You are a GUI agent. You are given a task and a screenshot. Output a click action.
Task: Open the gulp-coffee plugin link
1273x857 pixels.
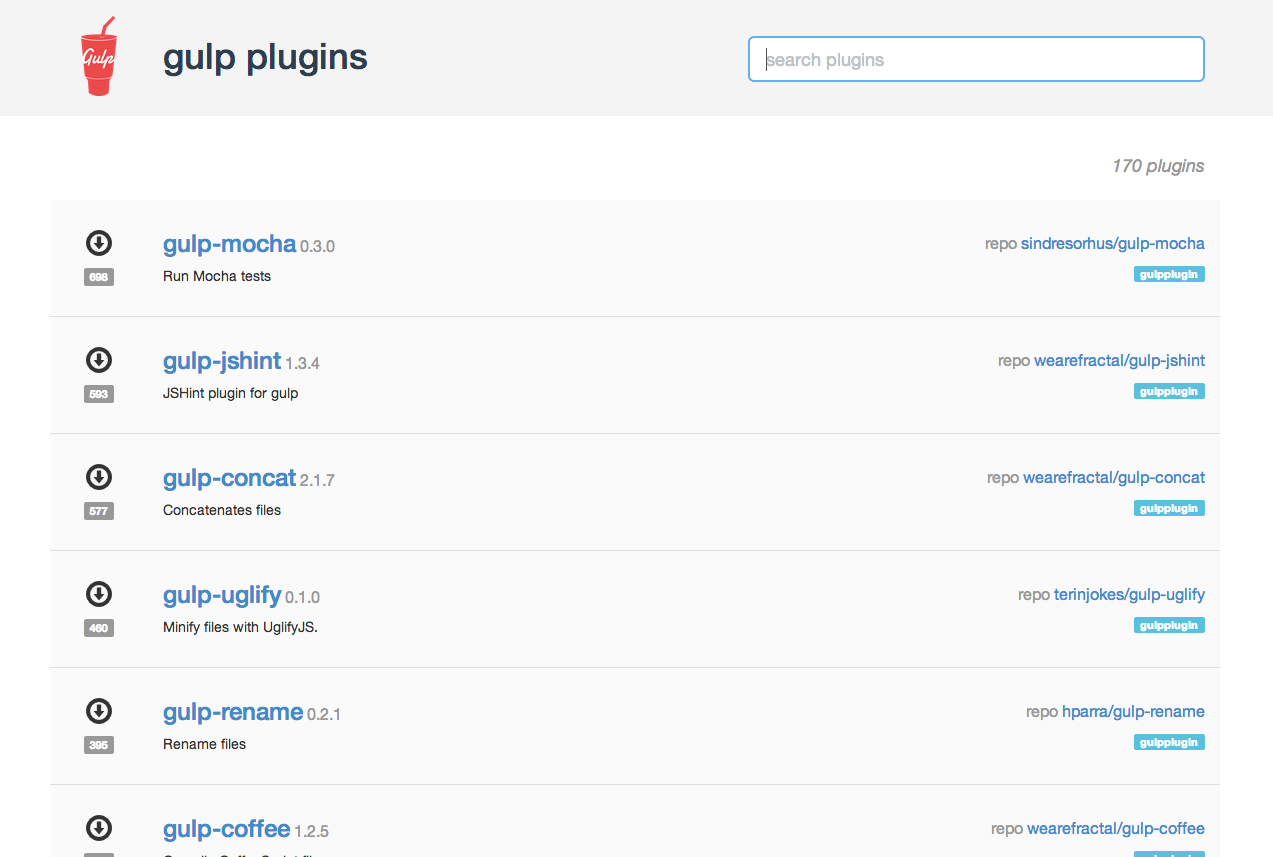pos(226,829)
